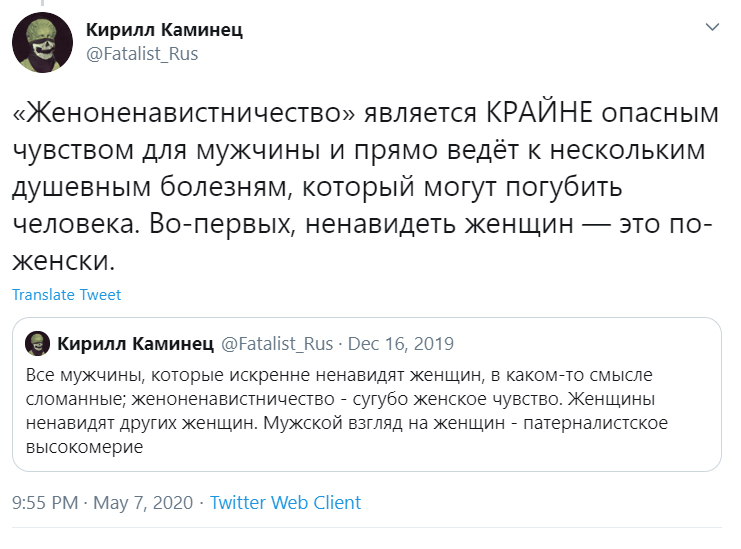
Task: Click the main tweet author's profile avatar
Action: pos(40,41)
